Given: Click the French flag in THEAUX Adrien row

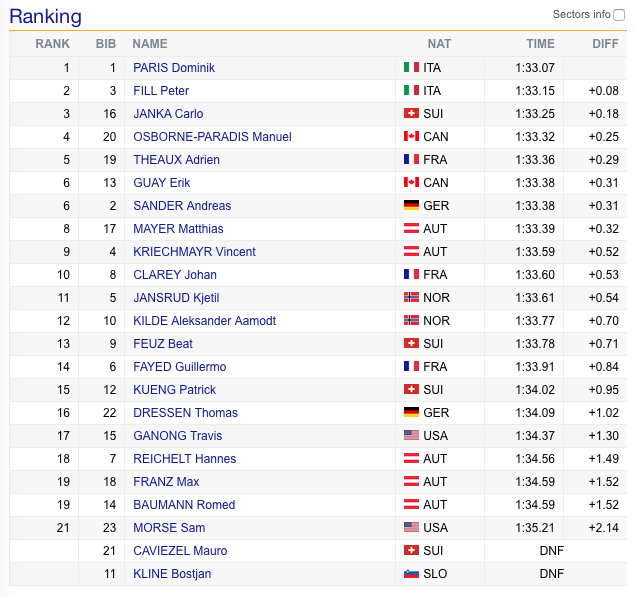Looking at the screenshot, I should pyautogui.click(x=411, y=159).
